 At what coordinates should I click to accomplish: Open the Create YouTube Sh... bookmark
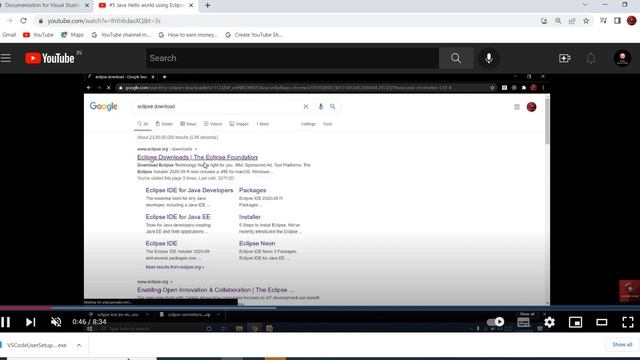coord(254,35)
